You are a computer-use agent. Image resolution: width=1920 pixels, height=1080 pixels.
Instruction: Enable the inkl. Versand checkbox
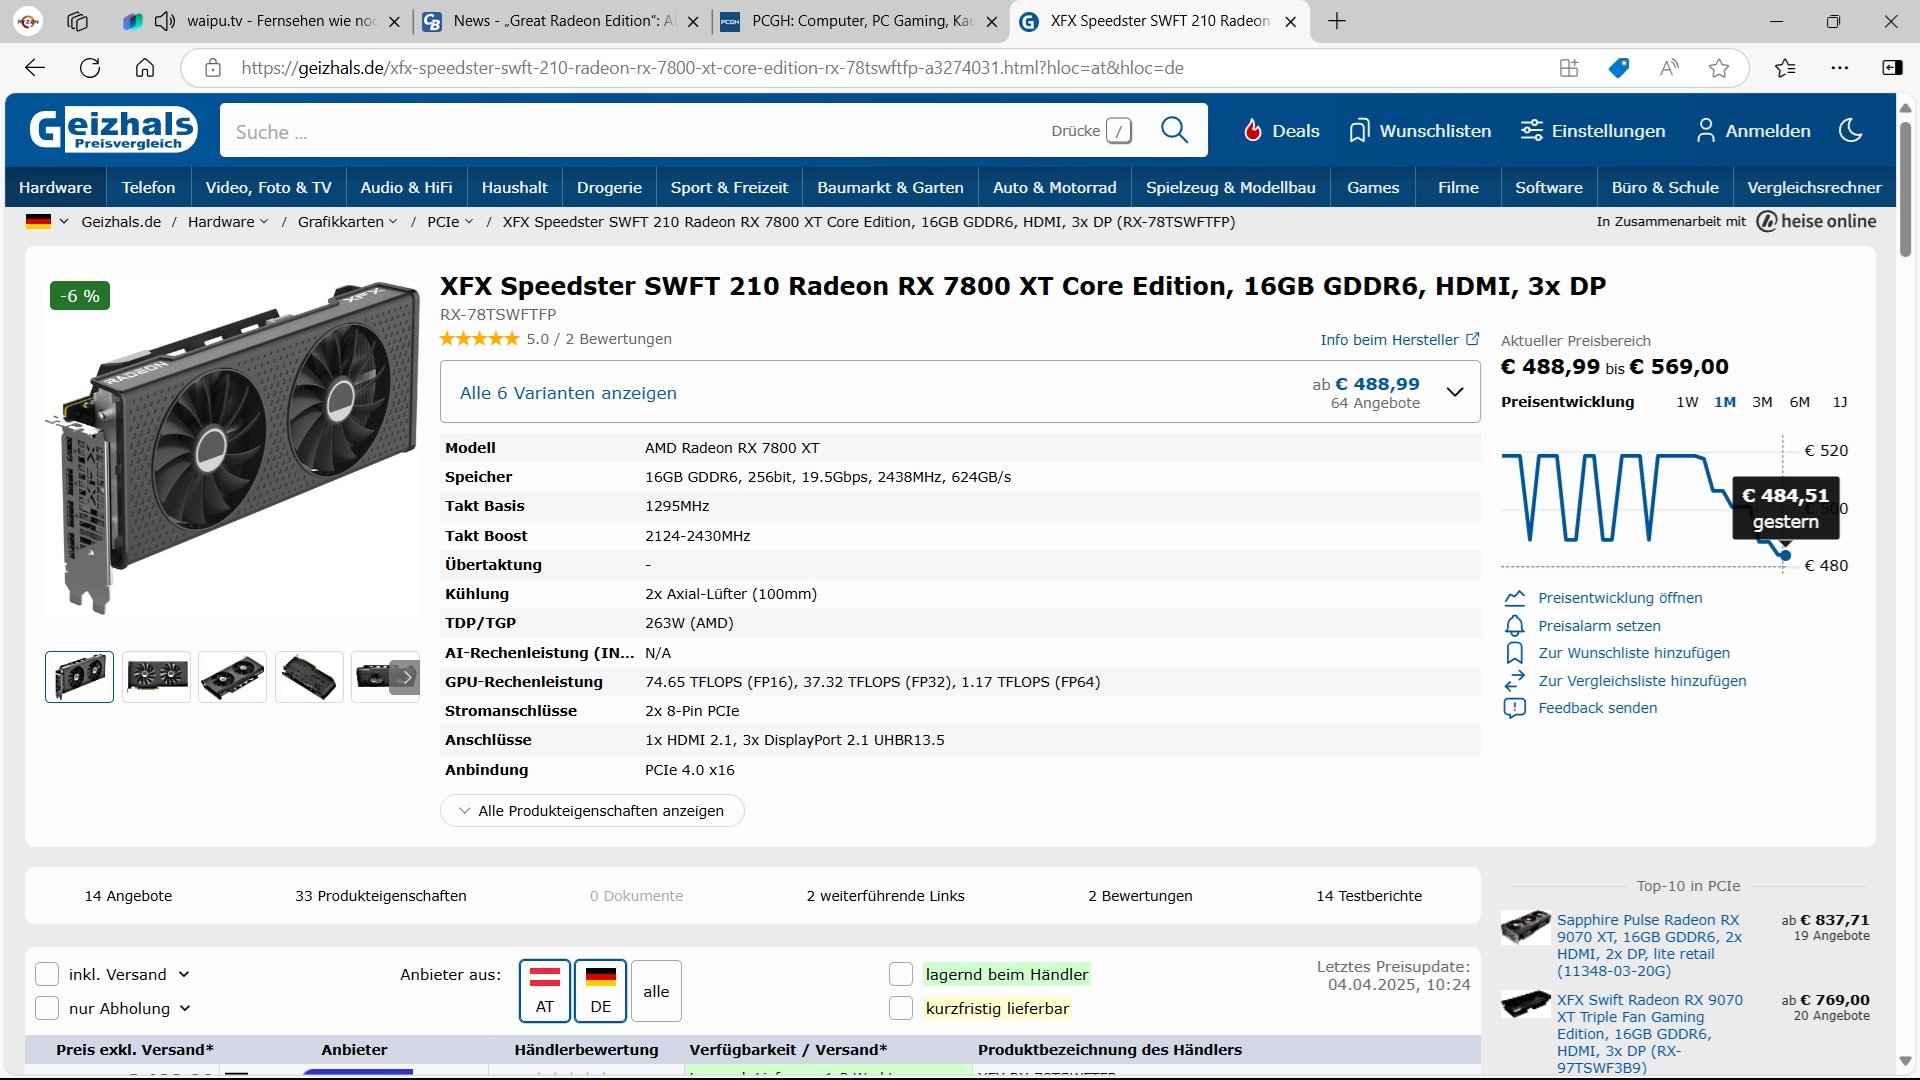point(47,974)
